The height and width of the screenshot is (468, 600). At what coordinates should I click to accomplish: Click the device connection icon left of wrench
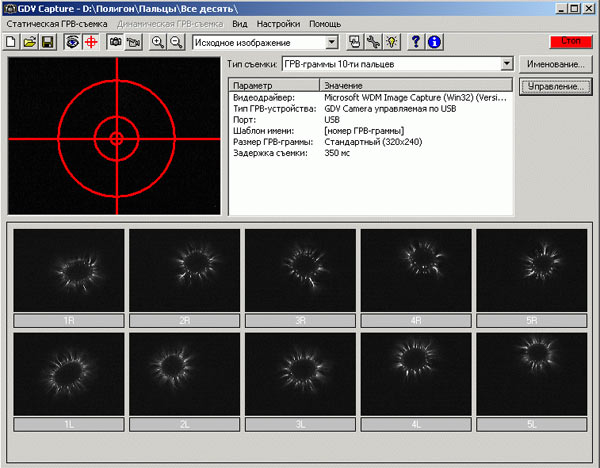pyautogui.click(x=355, y=42)
